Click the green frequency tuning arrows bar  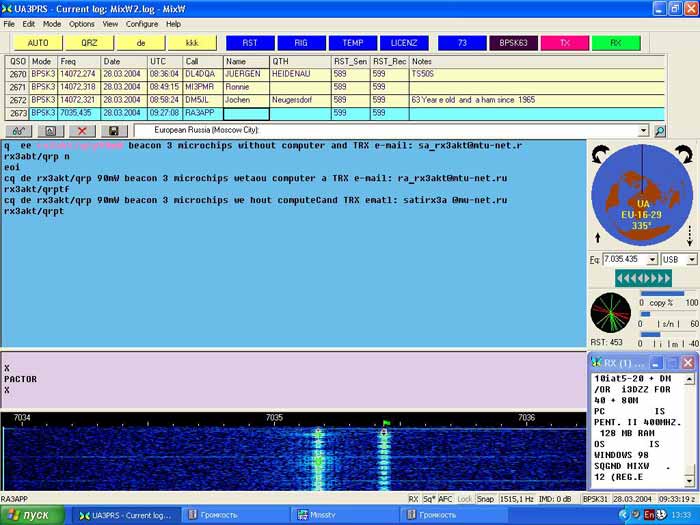(x=641, y=278)
